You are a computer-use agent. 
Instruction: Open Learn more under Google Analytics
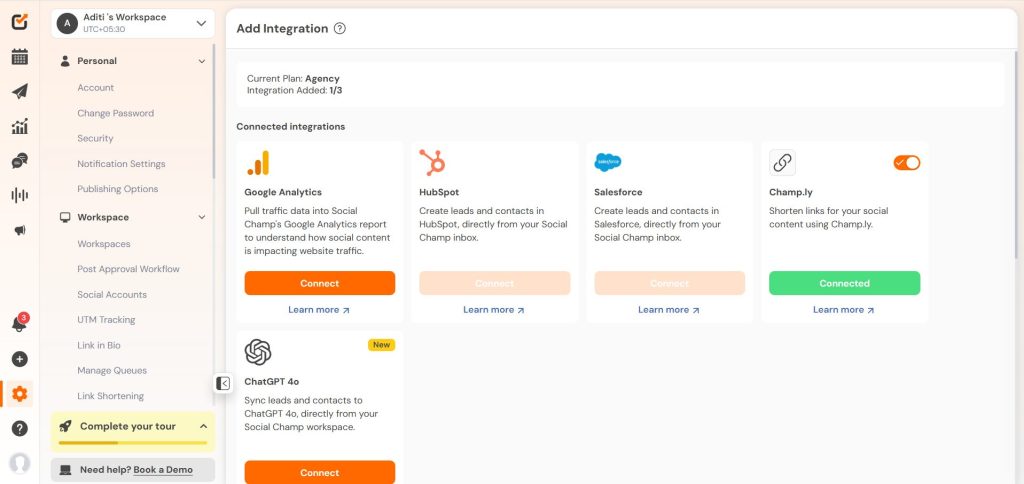pyautogui.click(x=319, y=310)
